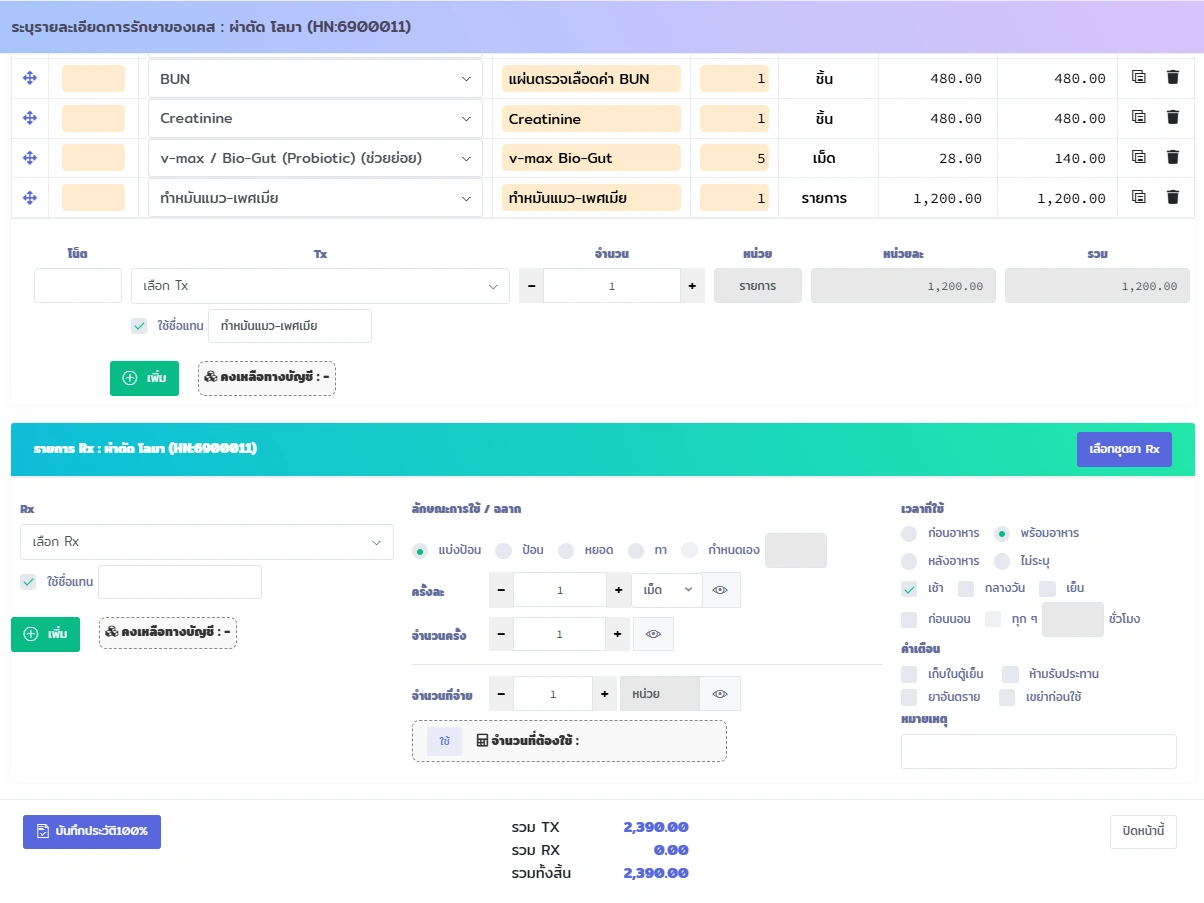This screenshot has height=903, width=1204.
Task: Click the หมายเหตุ remarks input field
Action: 1038,751
